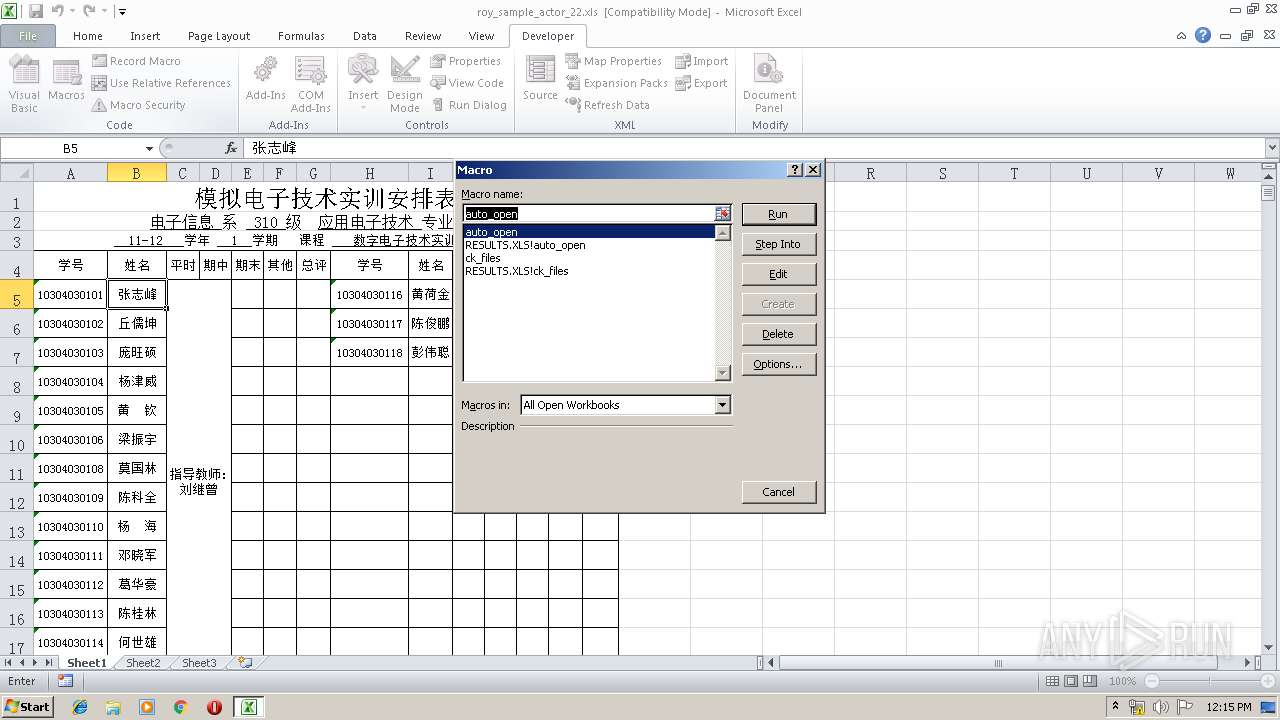Image resolution: width=1280 pixels, height=720 pixels.
Task: Click View Code in Controls group
Action: tap(467, 83)
